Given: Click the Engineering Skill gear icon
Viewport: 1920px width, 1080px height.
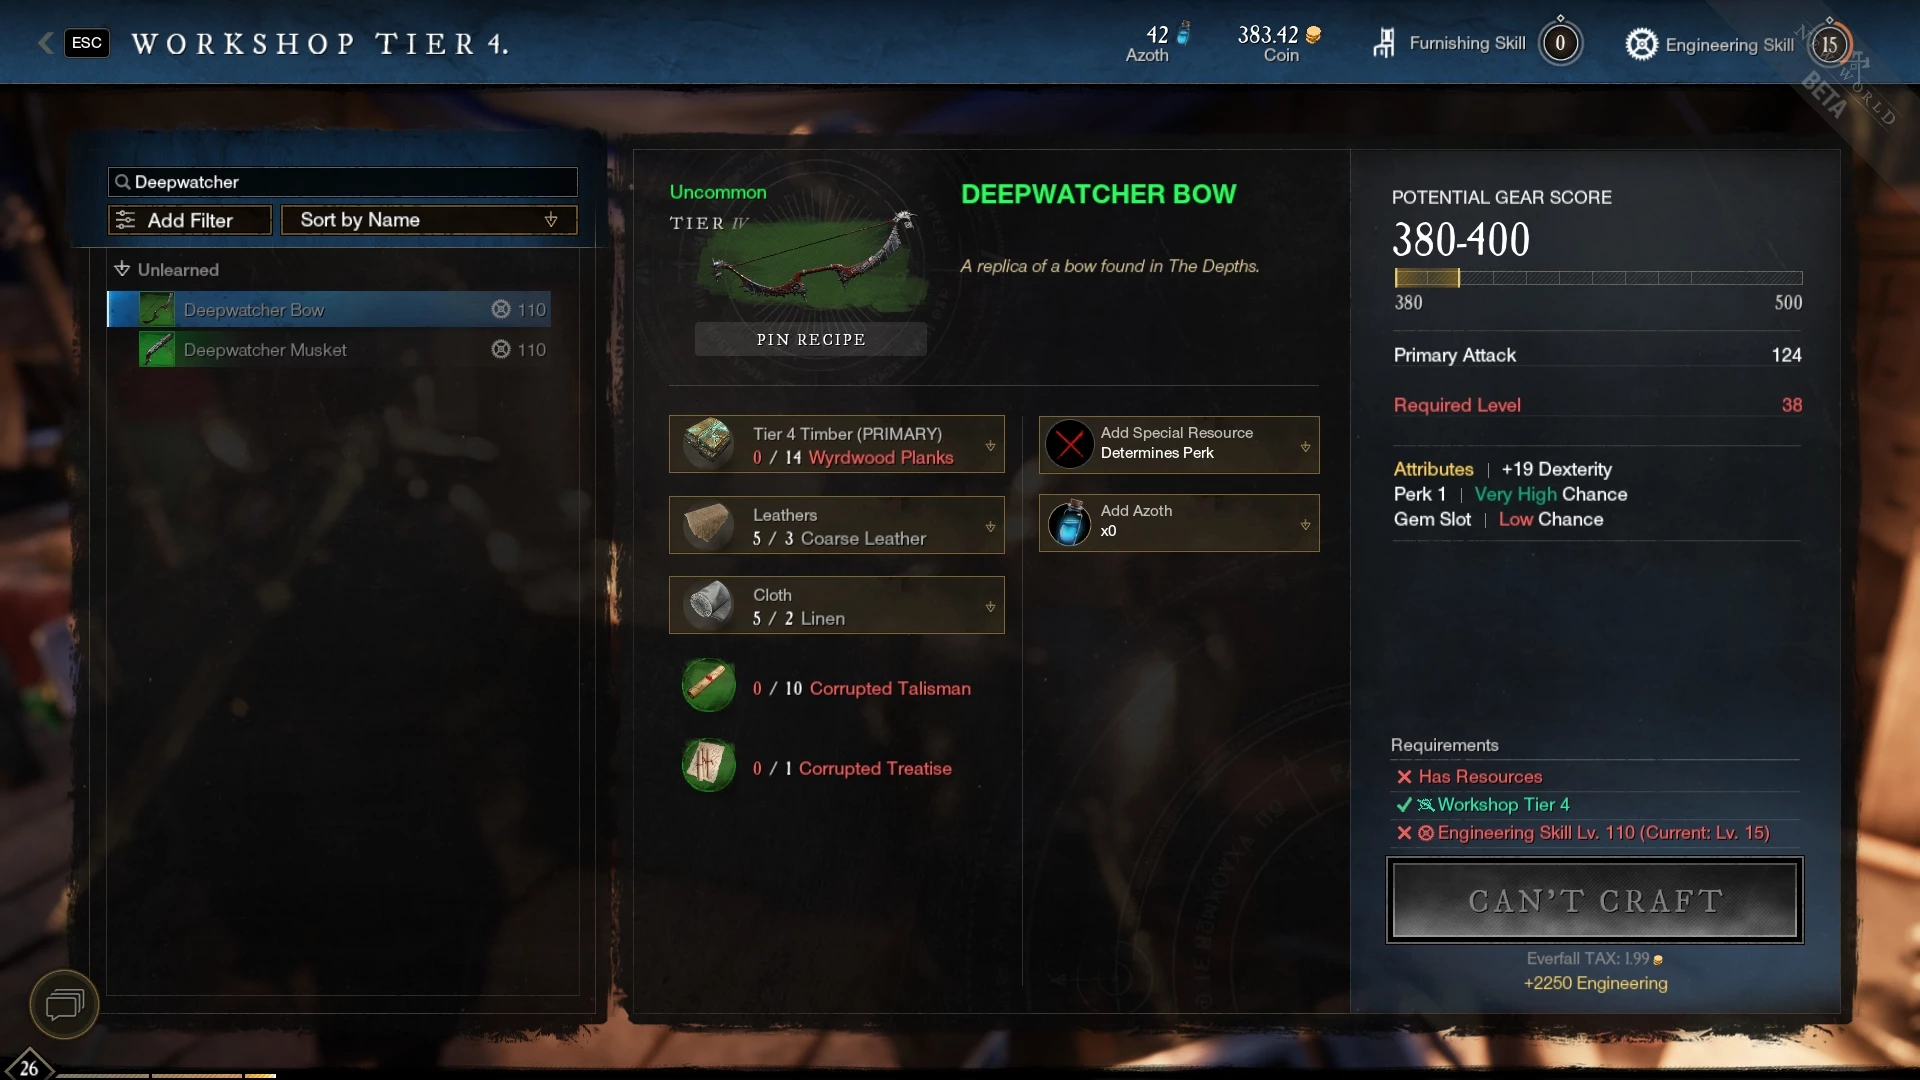Looking at the screenshot, I should click(x=1641, y=44).
